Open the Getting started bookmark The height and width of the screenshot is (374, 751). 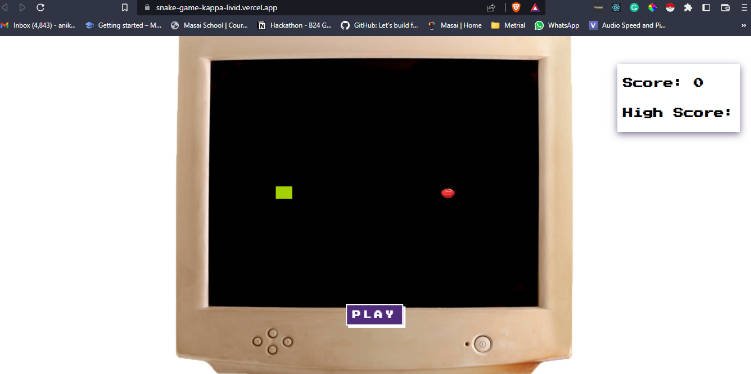124,26
